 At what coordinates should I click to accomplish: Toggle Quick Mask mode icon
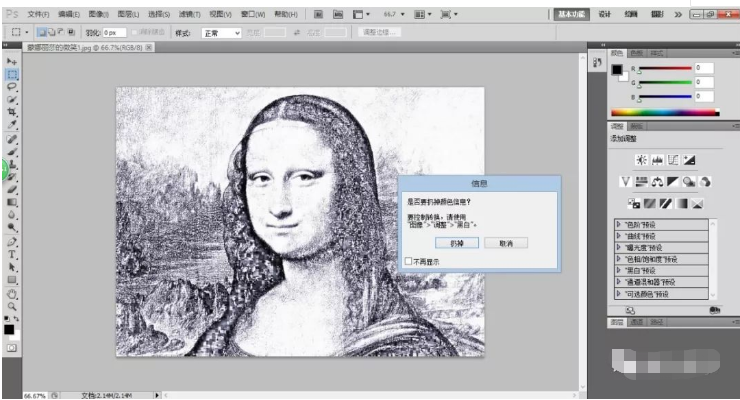pos(11,348)
